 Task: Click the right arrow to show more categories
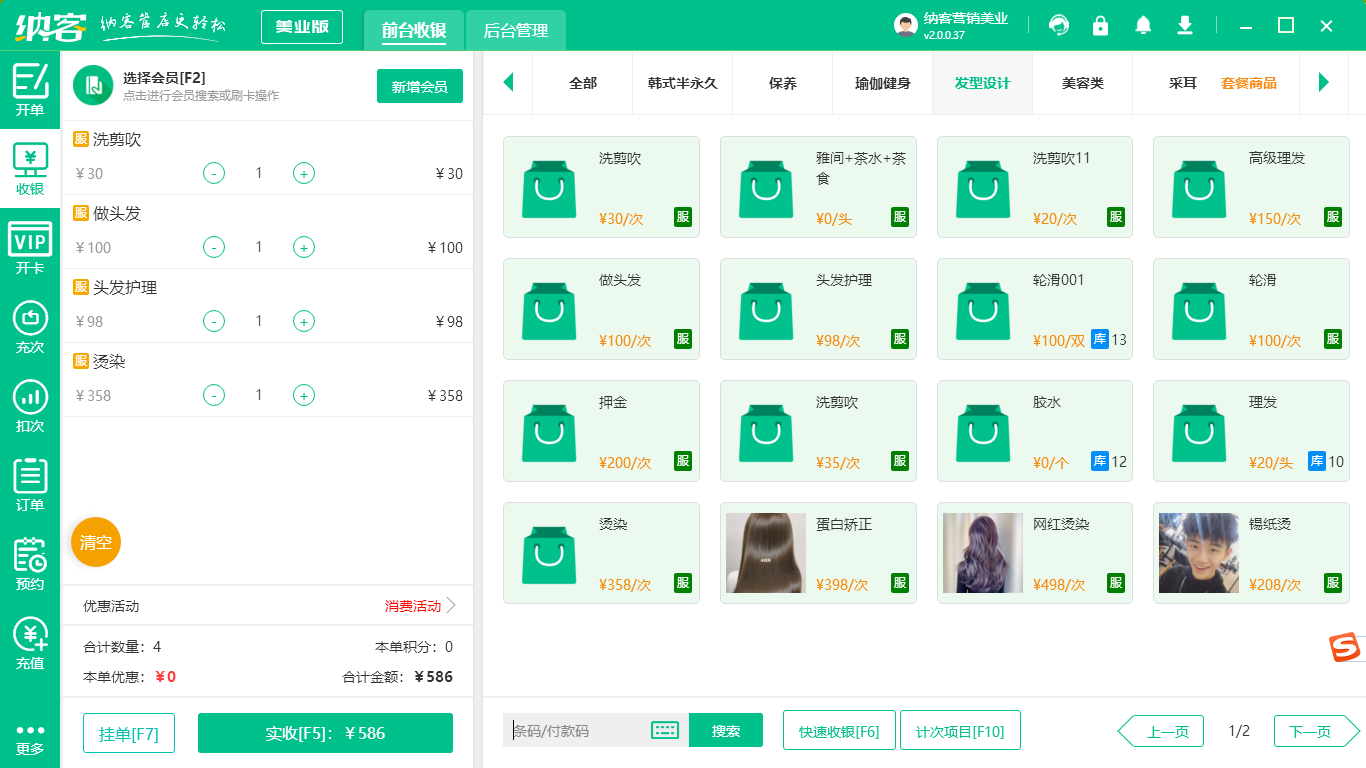tap(1325, 83)
